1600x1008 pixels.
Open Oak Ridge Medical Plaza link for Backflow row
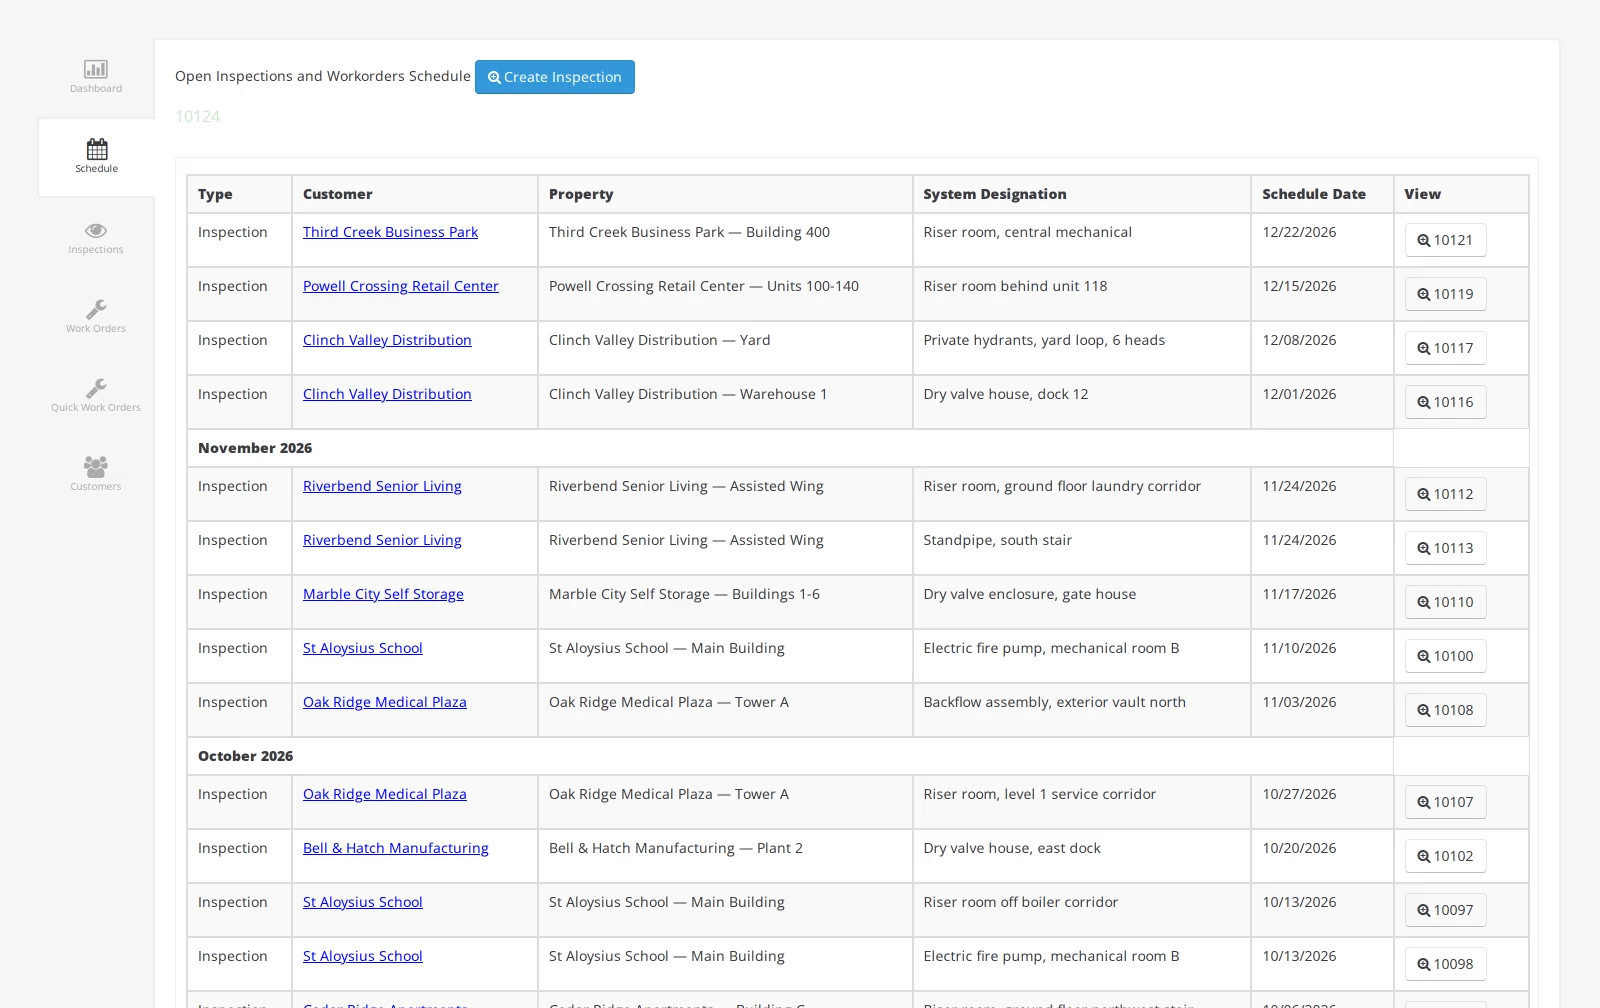pyautogui.click(x=385, y=702)
